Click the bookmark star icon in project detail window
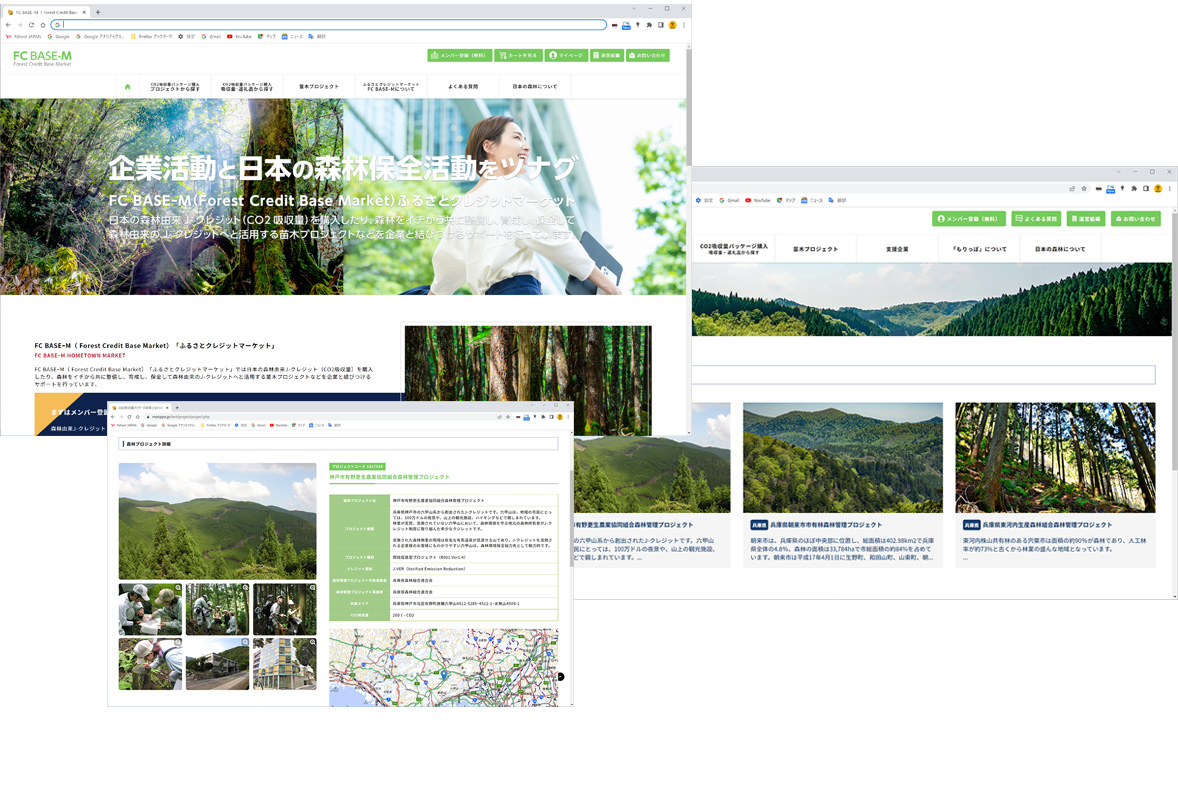This screenshot has width=1178, height=801. point(508,417)
